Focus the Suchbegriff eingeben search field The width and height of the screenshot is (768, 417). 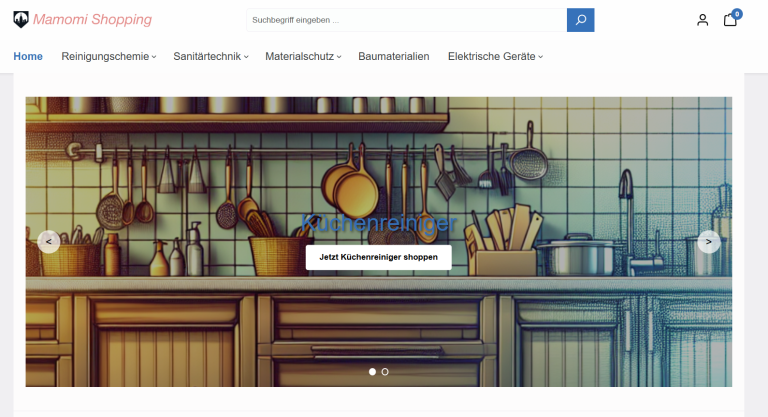[405, 20]
